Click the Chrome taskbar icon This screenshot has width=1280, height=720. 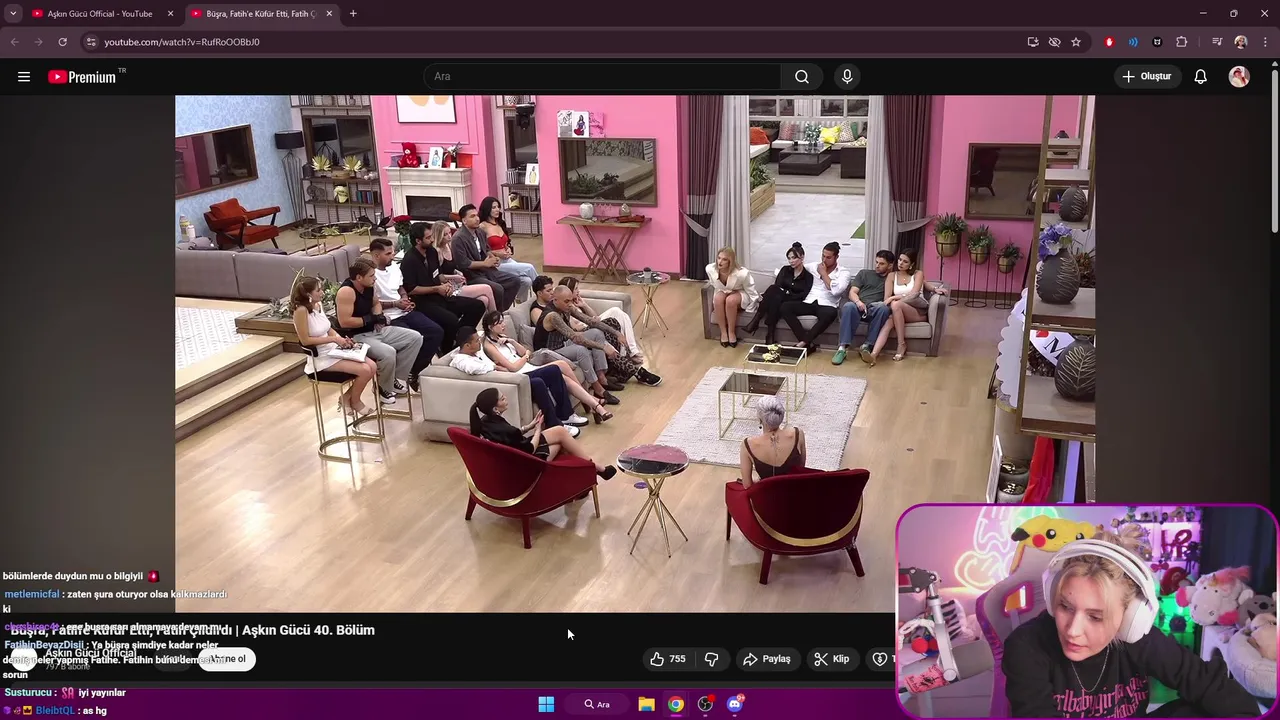click(676, 704)
